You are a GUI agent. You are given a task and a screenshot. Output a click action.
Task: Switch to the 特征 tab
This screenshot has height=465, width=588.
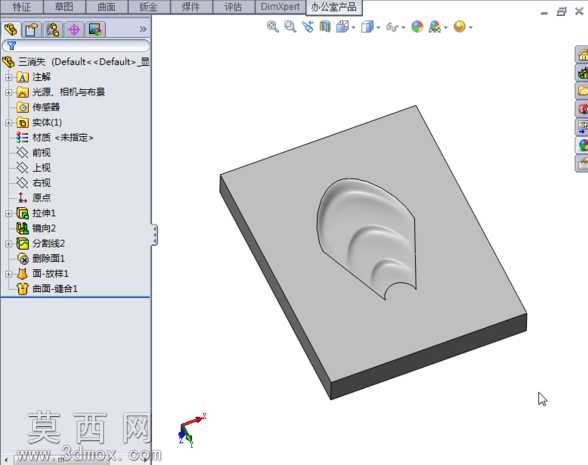(22, 7)
